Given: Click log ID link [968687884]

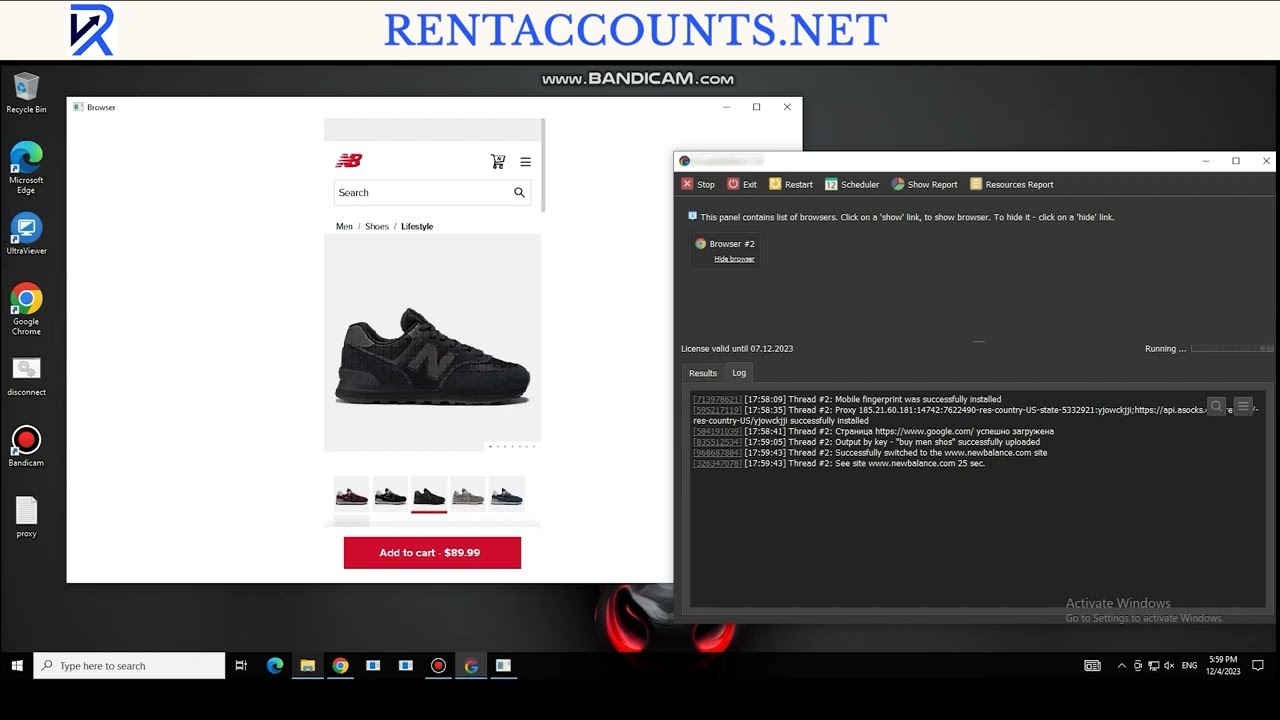Looking at the screenshot, I should pos(718,453).
